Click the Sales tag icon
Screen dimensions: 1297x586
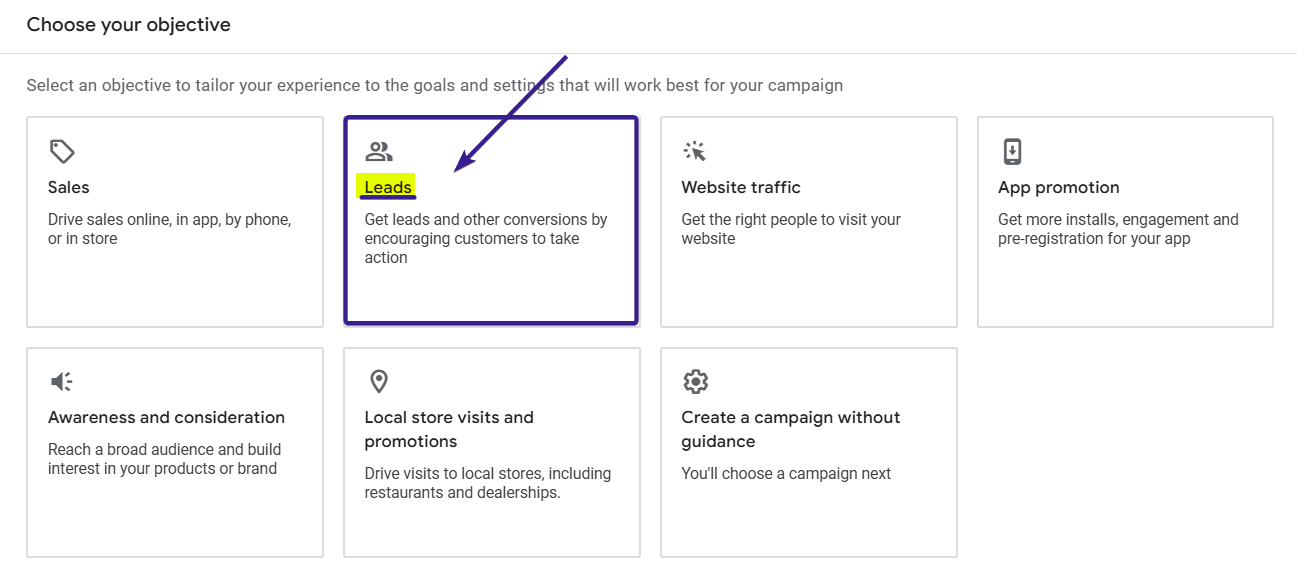point(62,150)
